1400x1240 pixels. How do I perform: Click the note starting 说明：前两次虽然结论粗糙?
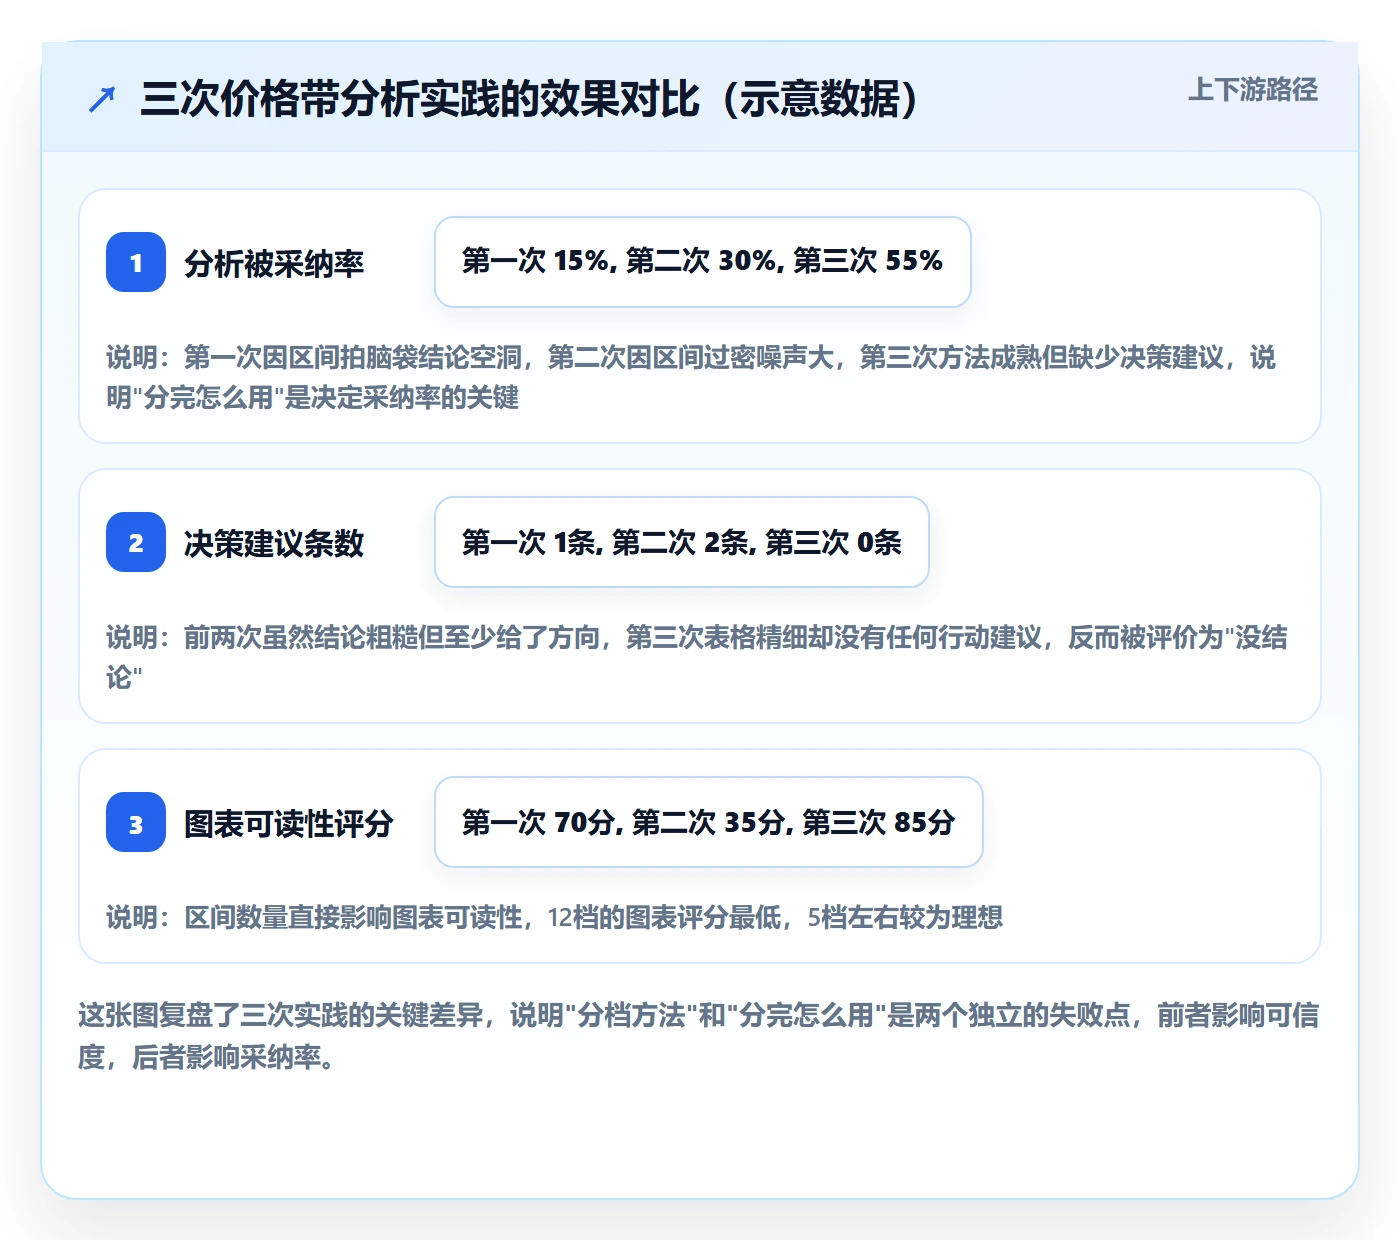tap(697, 657)
